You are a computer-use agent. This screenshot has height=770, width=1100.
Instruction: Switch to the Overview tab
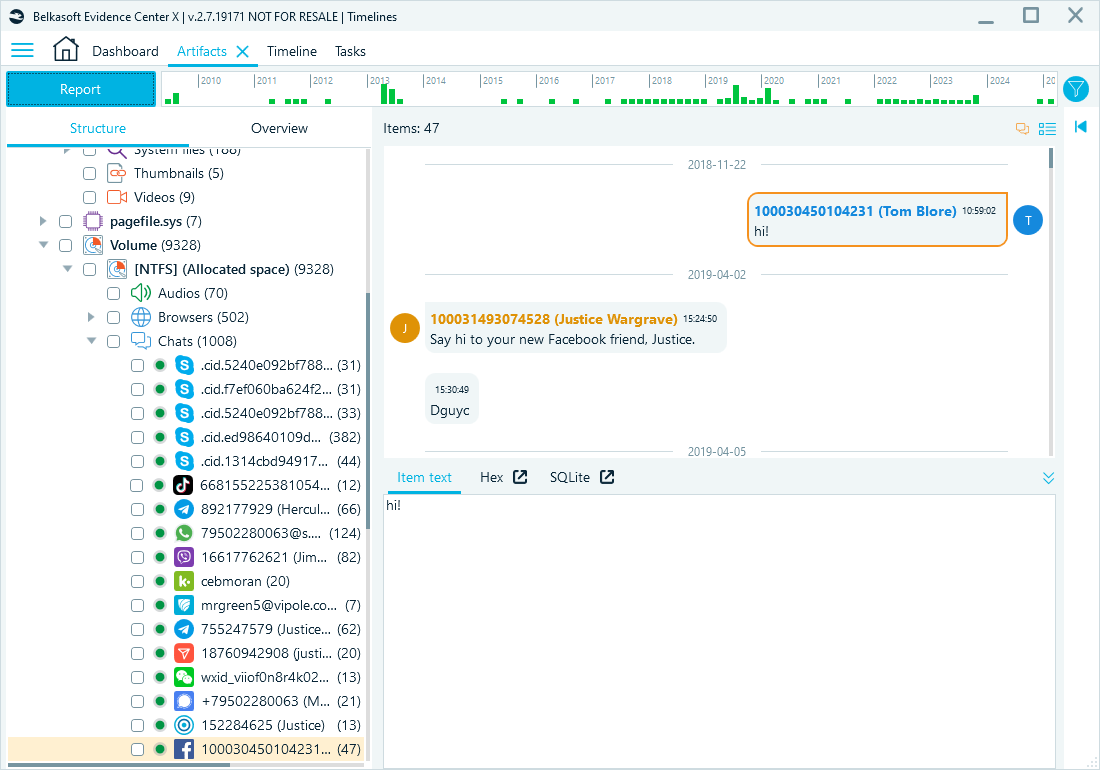click(x=279, y=128)
